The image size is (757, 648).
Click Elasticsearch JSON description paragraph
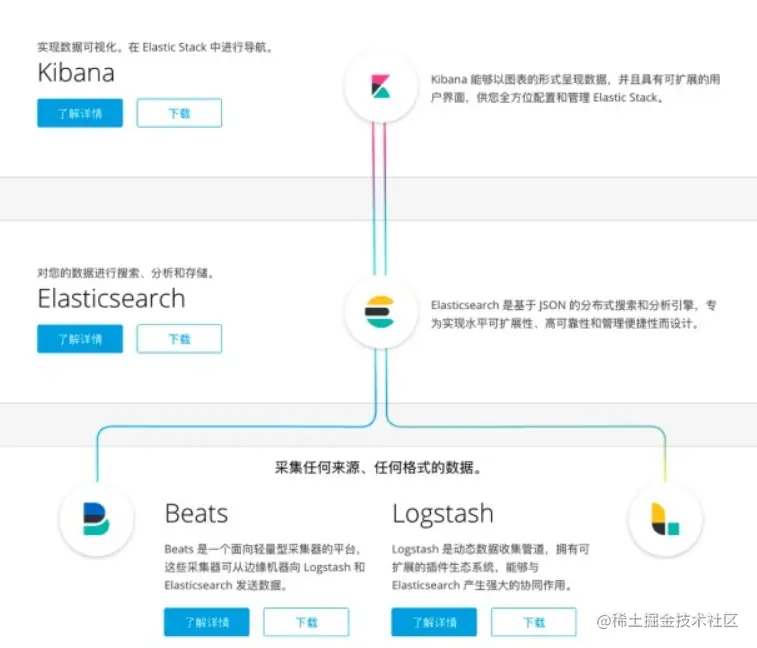[x=574, y=314]
